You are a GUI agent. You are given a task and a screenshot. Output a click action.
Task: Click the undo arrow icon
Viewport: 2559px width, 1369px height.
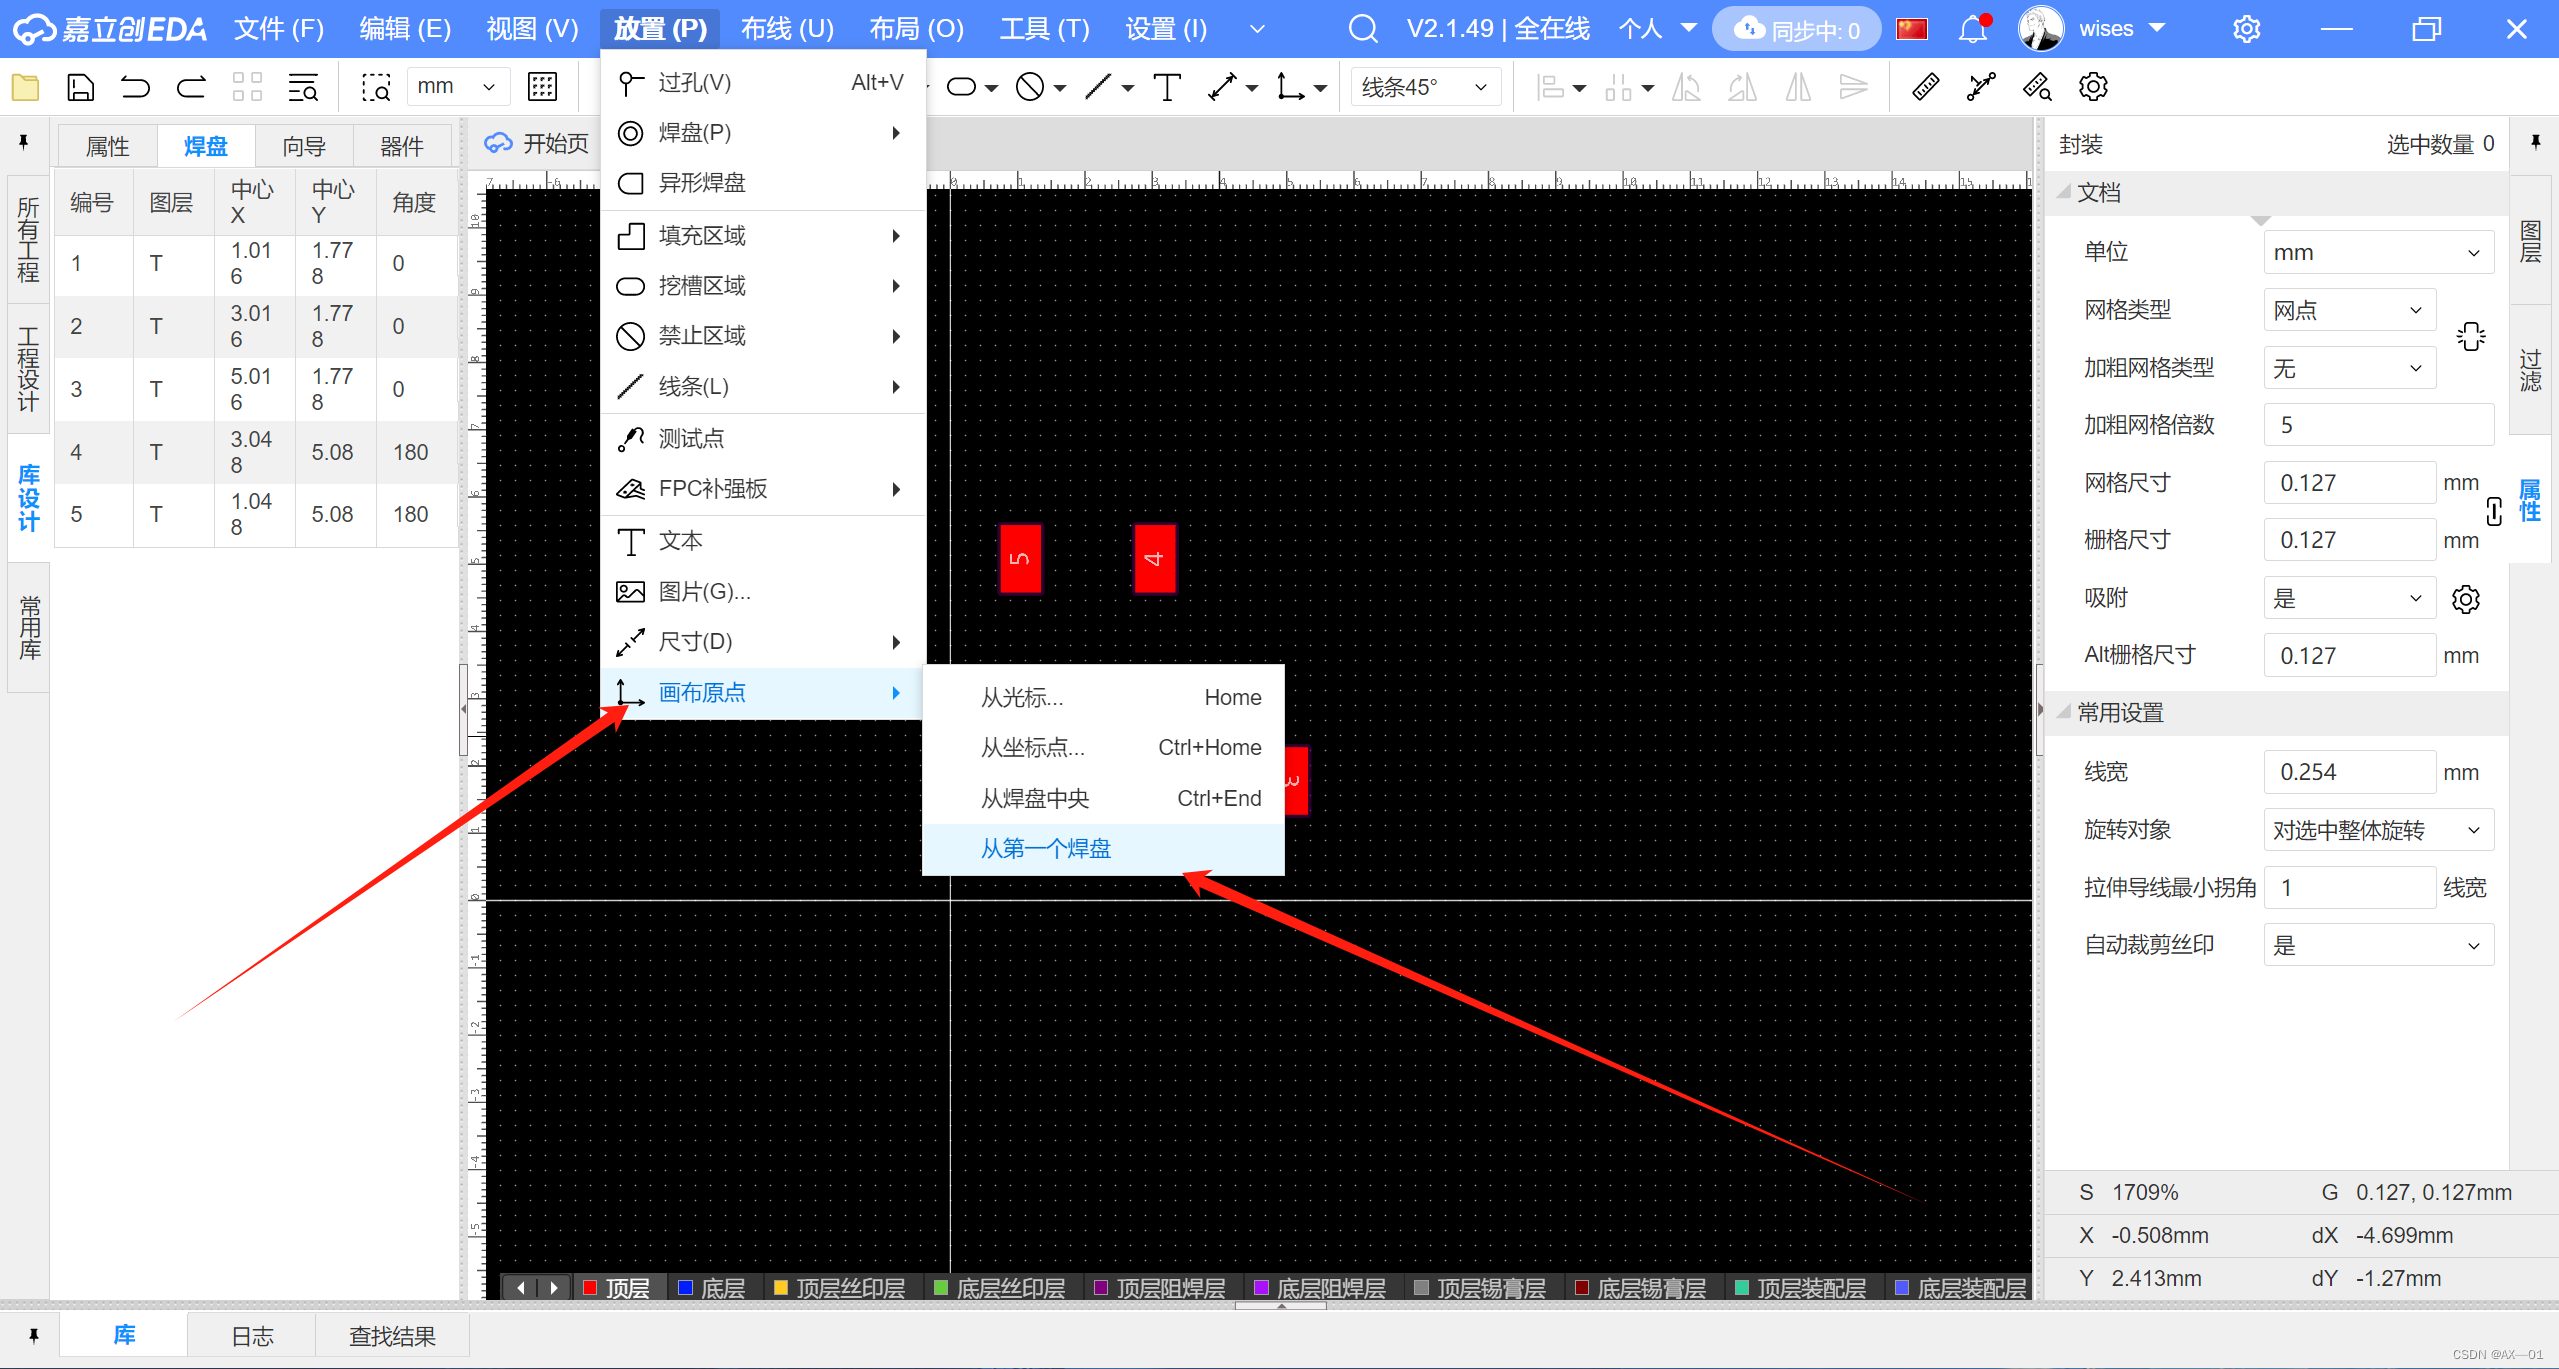135,87
